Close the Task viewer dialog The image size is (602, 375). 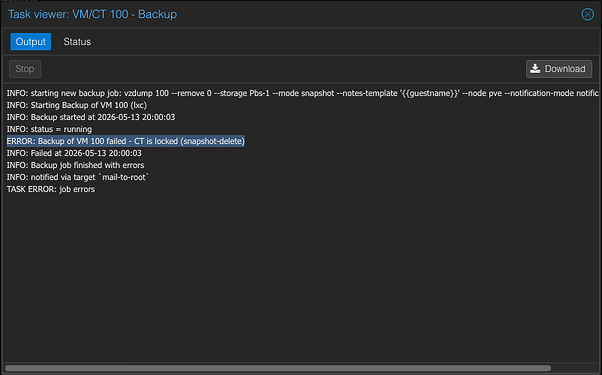tap(587, 14)
